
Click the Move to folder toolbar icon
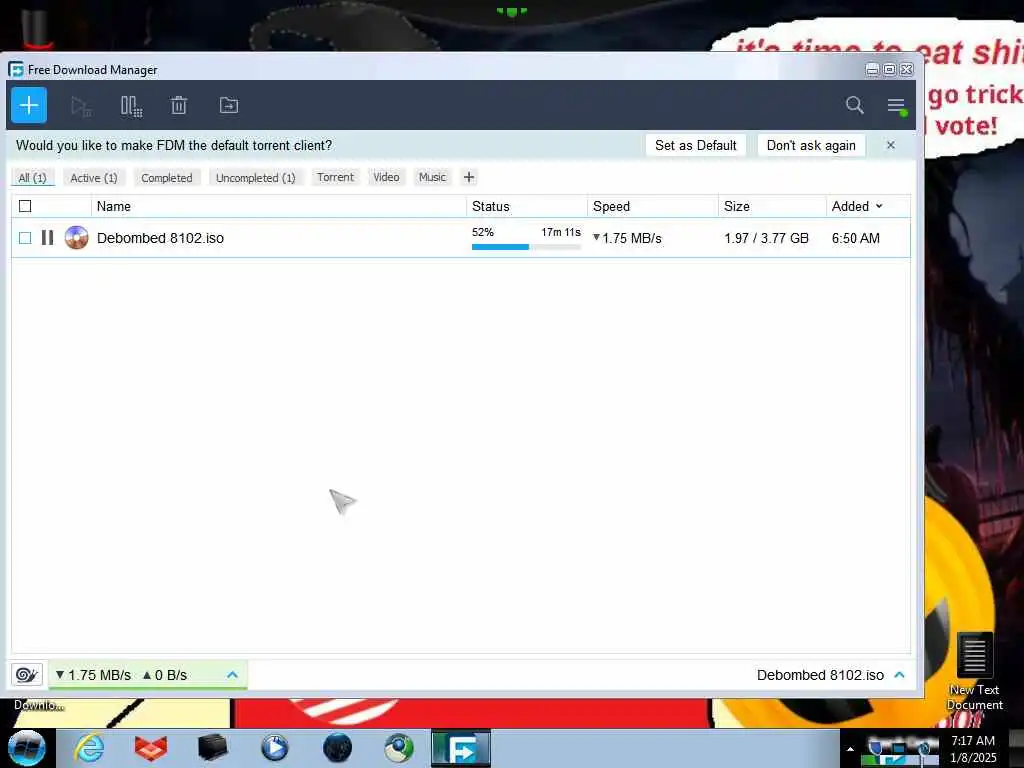pyautogui.click(x=229, y=105)
